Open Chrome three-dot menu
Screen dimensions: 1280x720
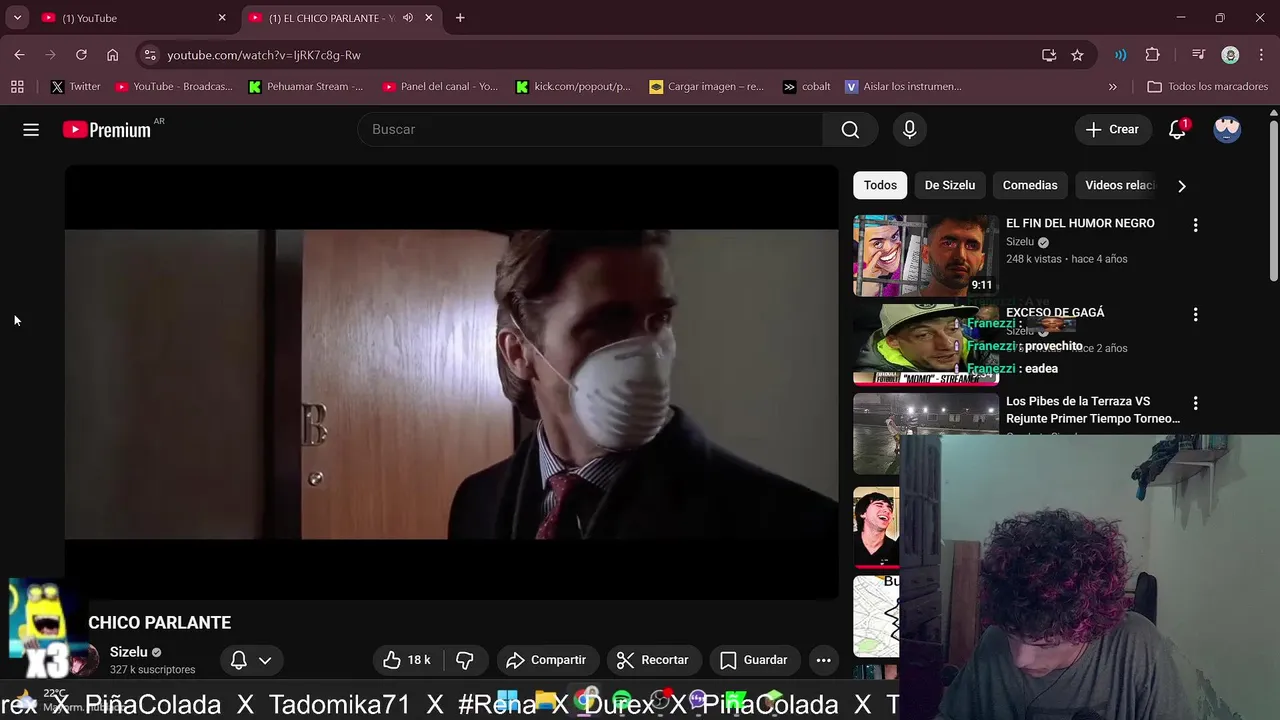point(1260,55)
